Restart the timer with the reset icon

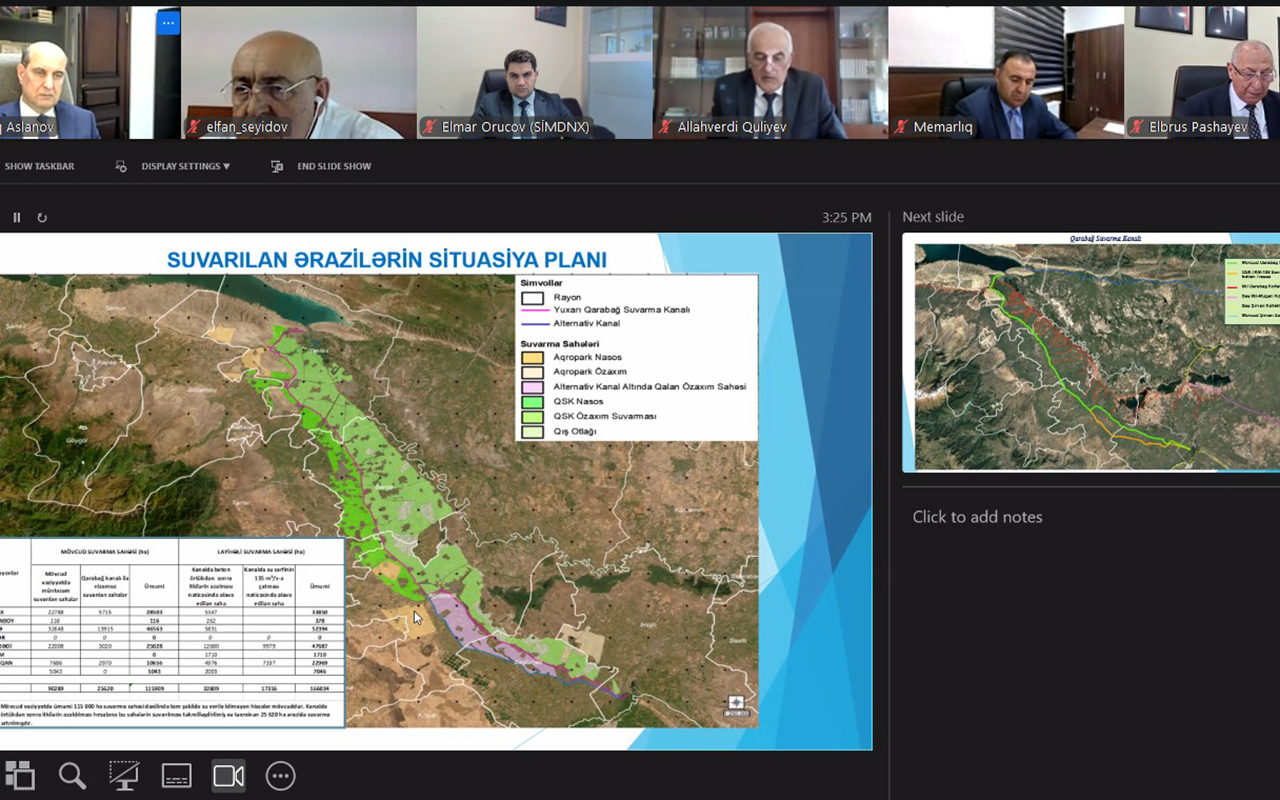click(x=42, y=217)
